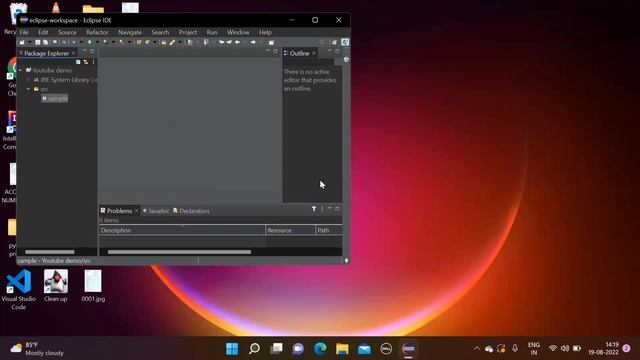Click the Save toolbar icon
This screenshot has height=360, width=640.
[x=38, y=42]
